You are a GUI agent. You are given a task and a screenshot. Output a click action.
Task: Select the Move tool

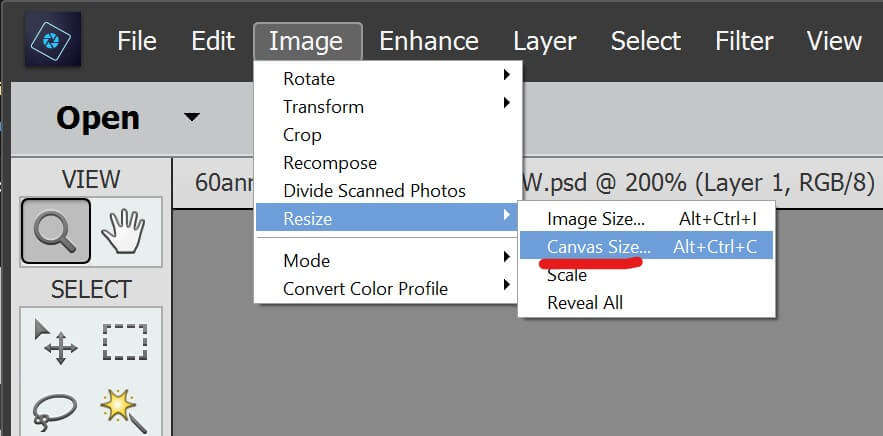(55, 342)
